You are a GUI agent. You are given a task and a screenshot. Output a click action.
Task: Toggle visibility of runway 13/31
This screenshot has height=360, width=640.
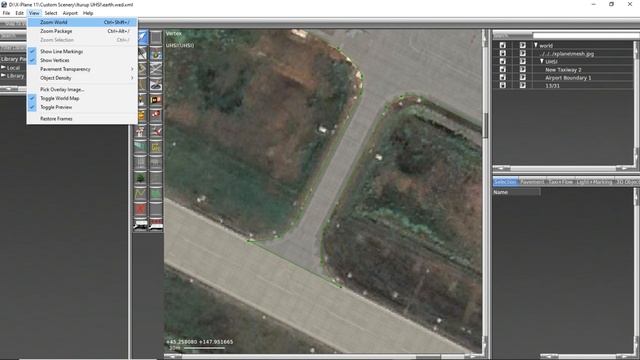(522, 85)
